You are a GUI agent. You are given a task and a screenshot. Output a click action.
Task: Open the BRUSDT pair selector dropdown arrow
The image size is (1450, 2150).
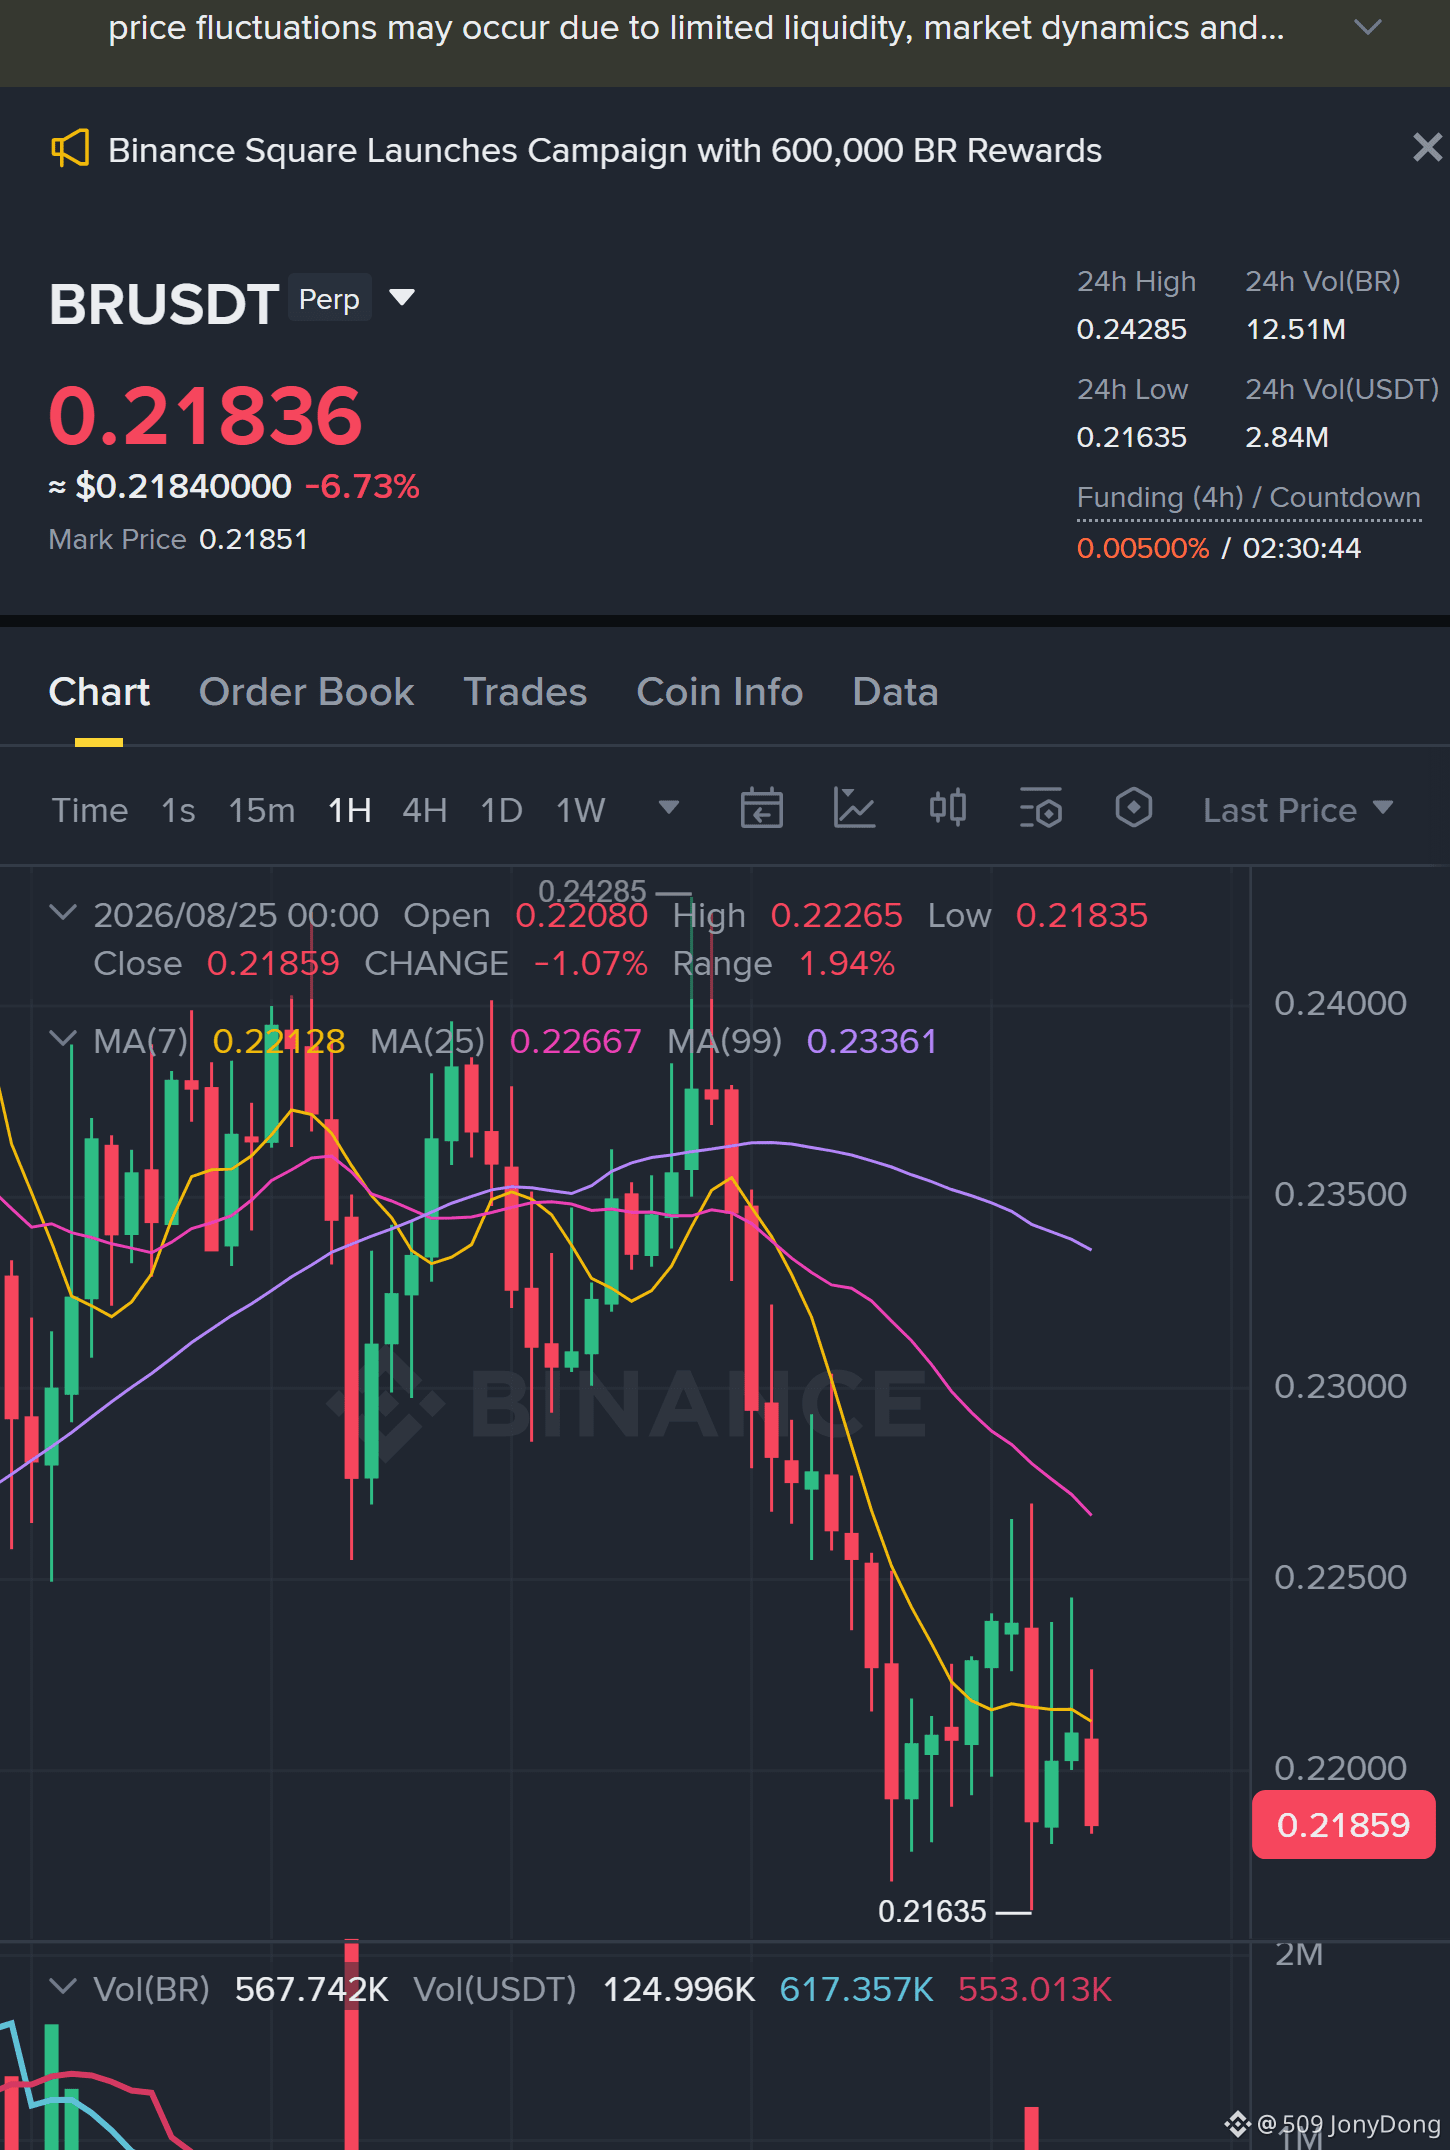pyautogui.click(x=402, y=297)
